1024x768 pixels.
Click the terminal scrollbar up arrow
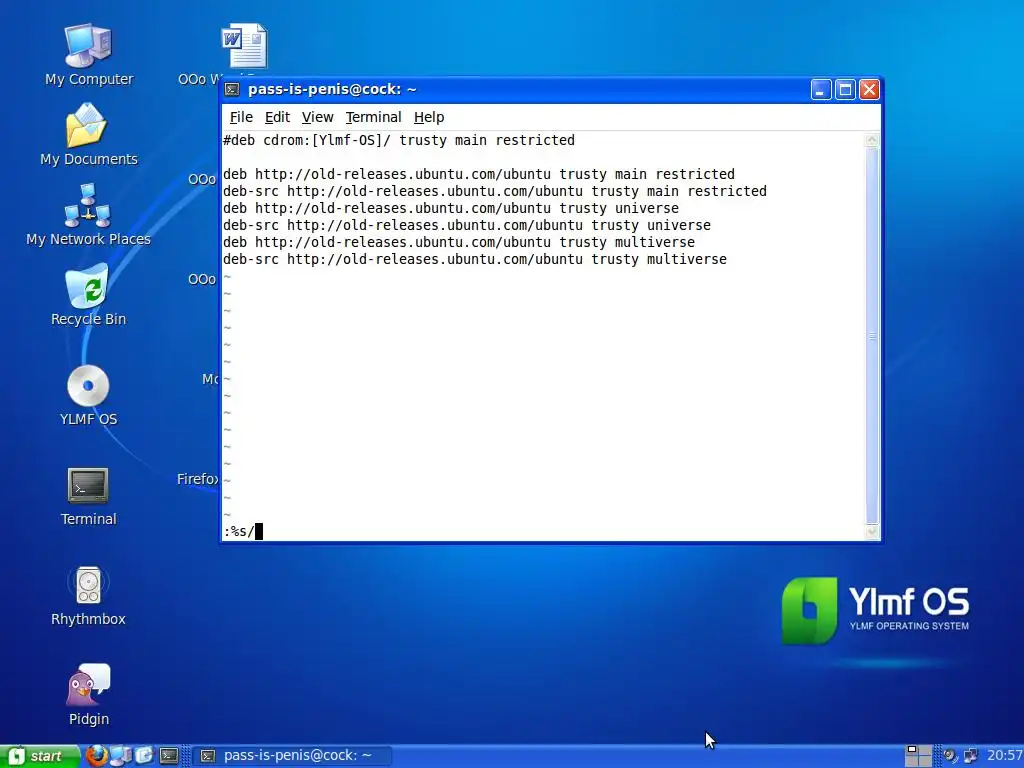pos(872,140)
